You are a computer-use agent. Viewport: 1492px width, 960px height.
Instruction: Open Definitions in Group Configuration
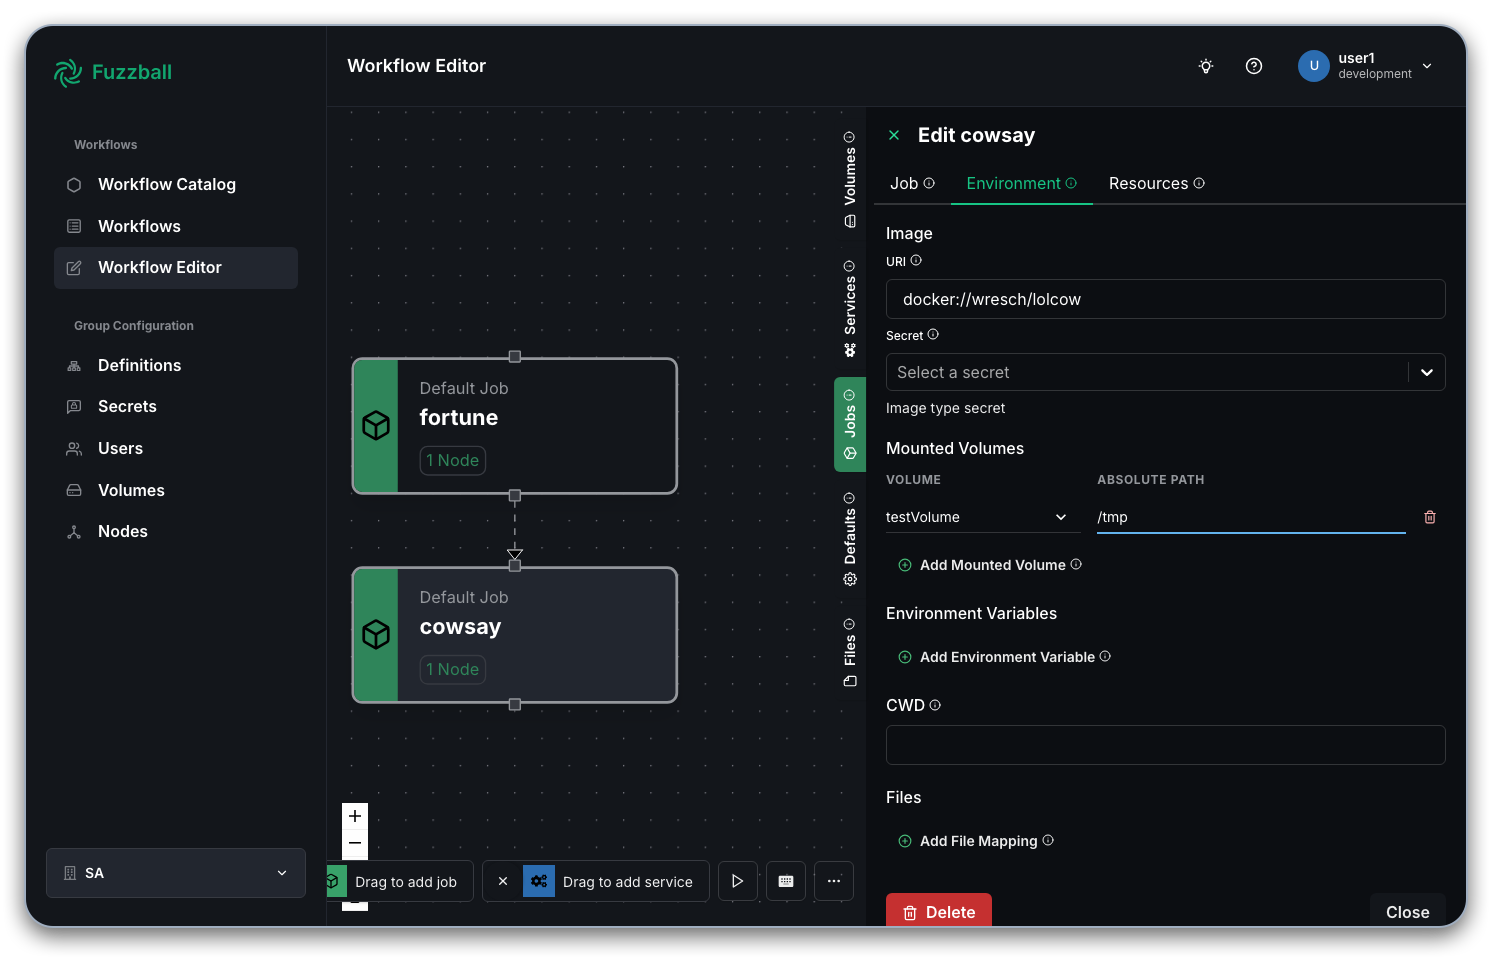pos(176,365)
